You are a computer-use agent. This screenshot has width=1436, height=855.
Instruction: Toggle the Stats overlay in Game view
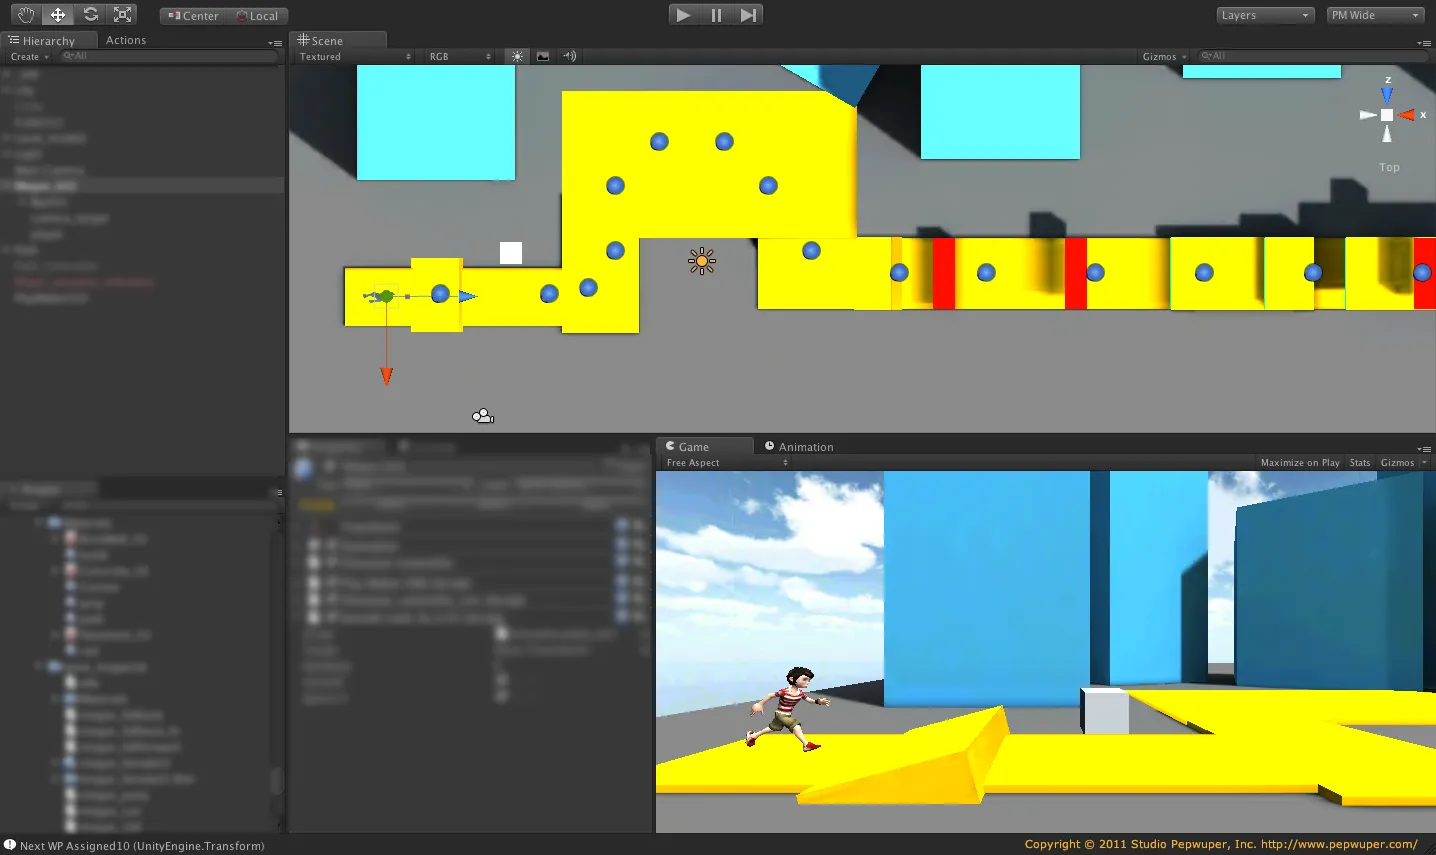(1359, 463)
